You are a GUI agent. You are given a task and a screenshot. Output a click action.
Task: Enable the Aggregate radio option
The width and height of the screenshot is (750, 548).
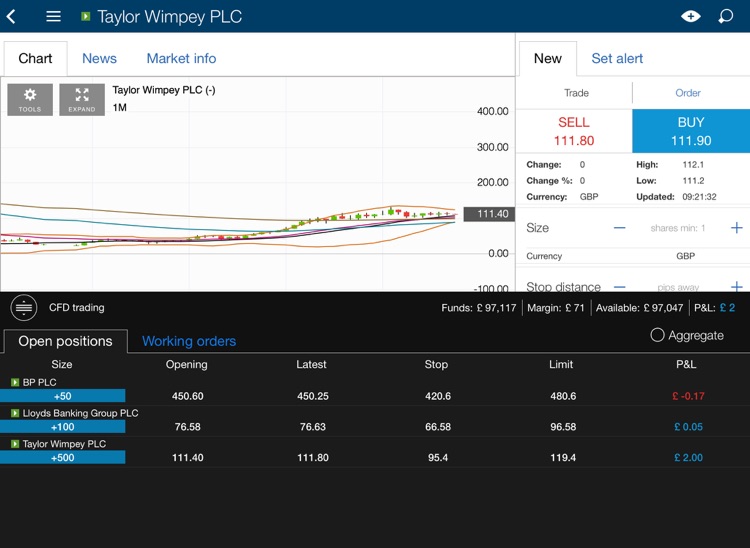click(657, 335)
